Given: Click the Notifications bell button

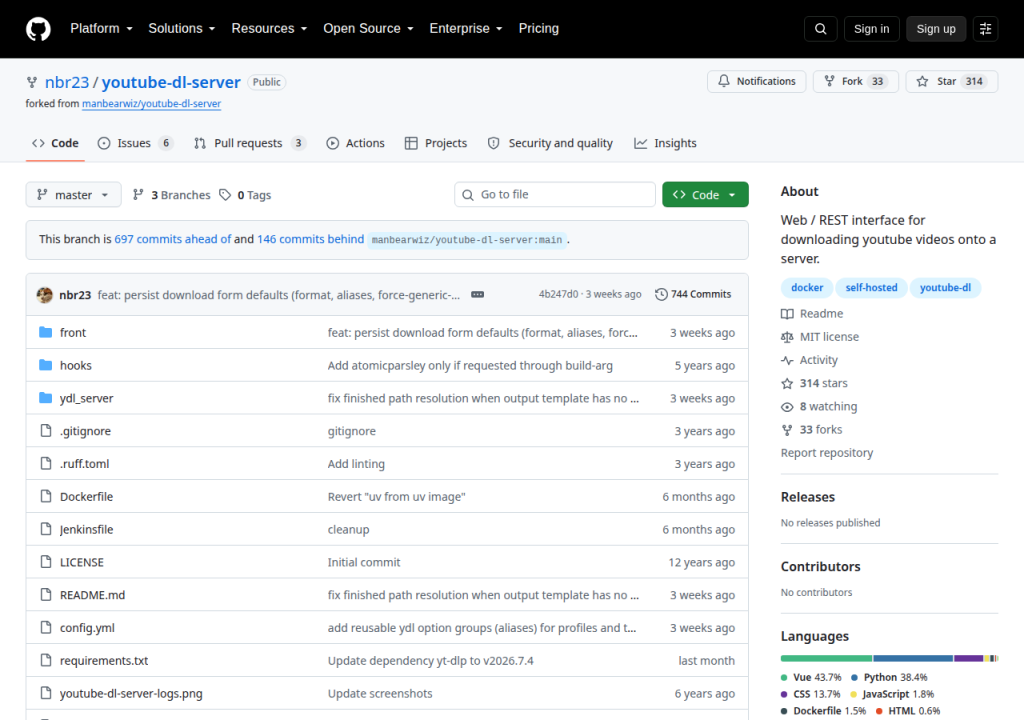Looking at the screenshot, I should pyautogui.click(x=756, y=81).
